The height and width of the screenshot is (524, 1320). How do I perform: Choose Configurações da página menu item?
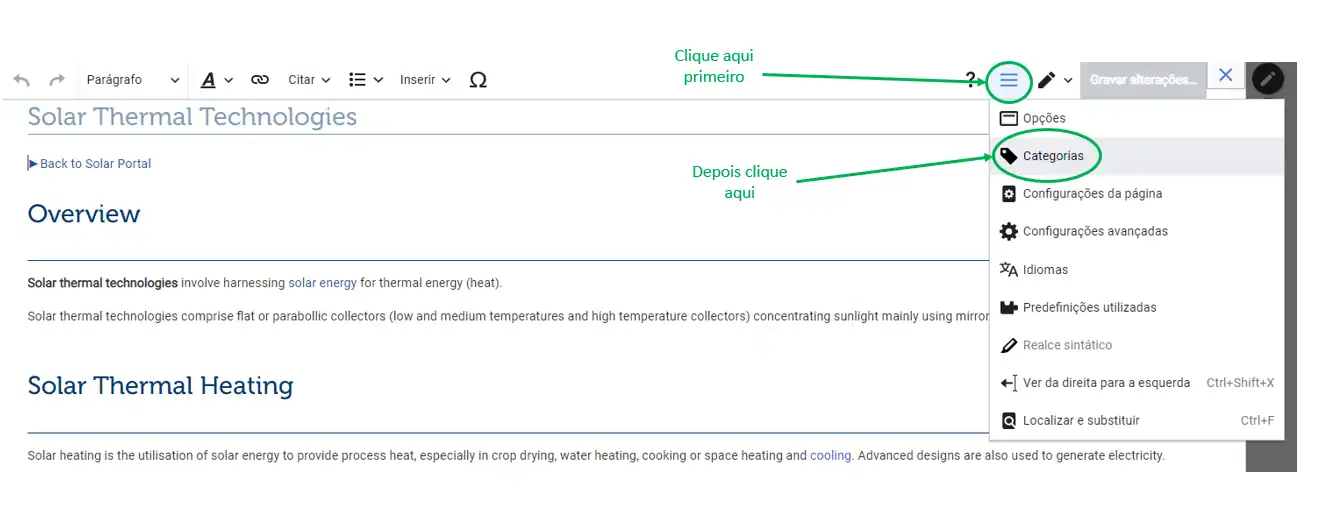coord(1091,194)
